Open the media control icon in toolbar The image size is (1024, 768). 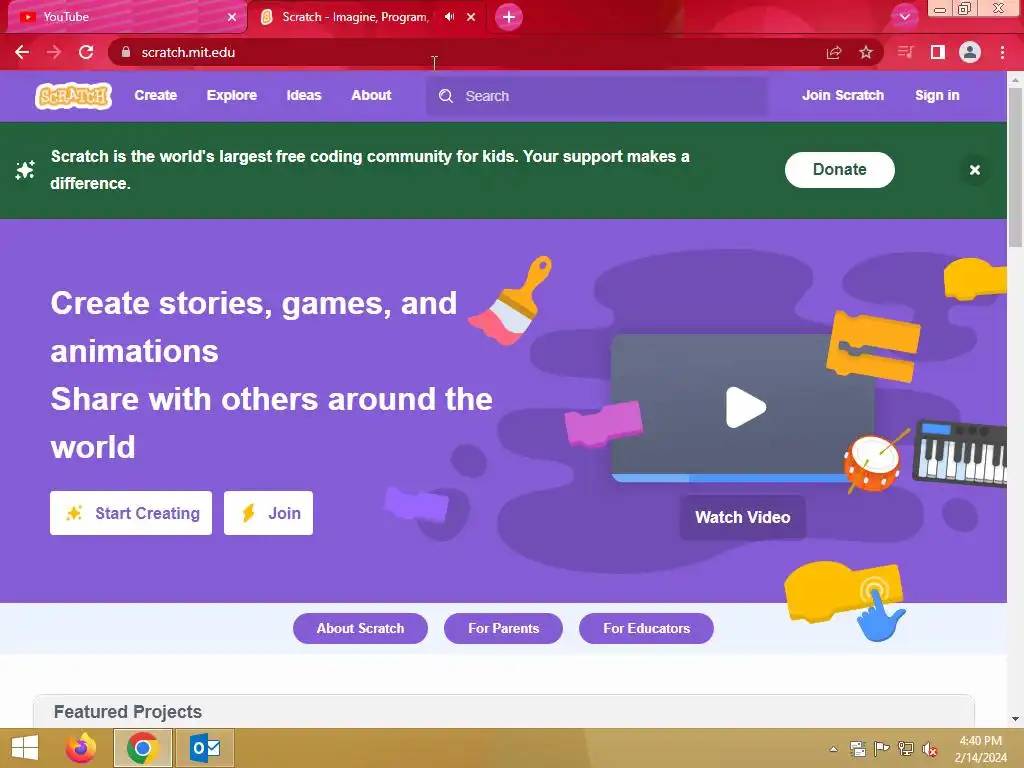pyautogui.click(x=905, y=52)
